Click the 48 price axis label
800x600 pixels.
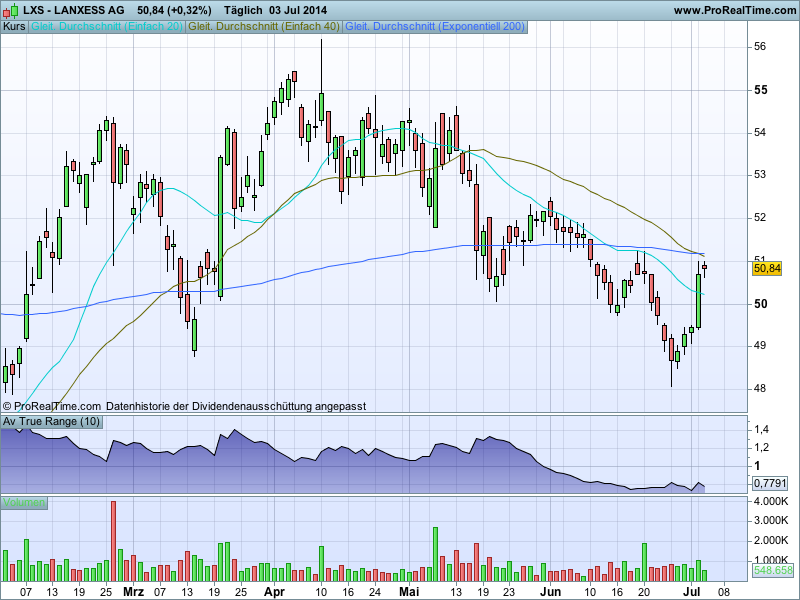(760, 389)
